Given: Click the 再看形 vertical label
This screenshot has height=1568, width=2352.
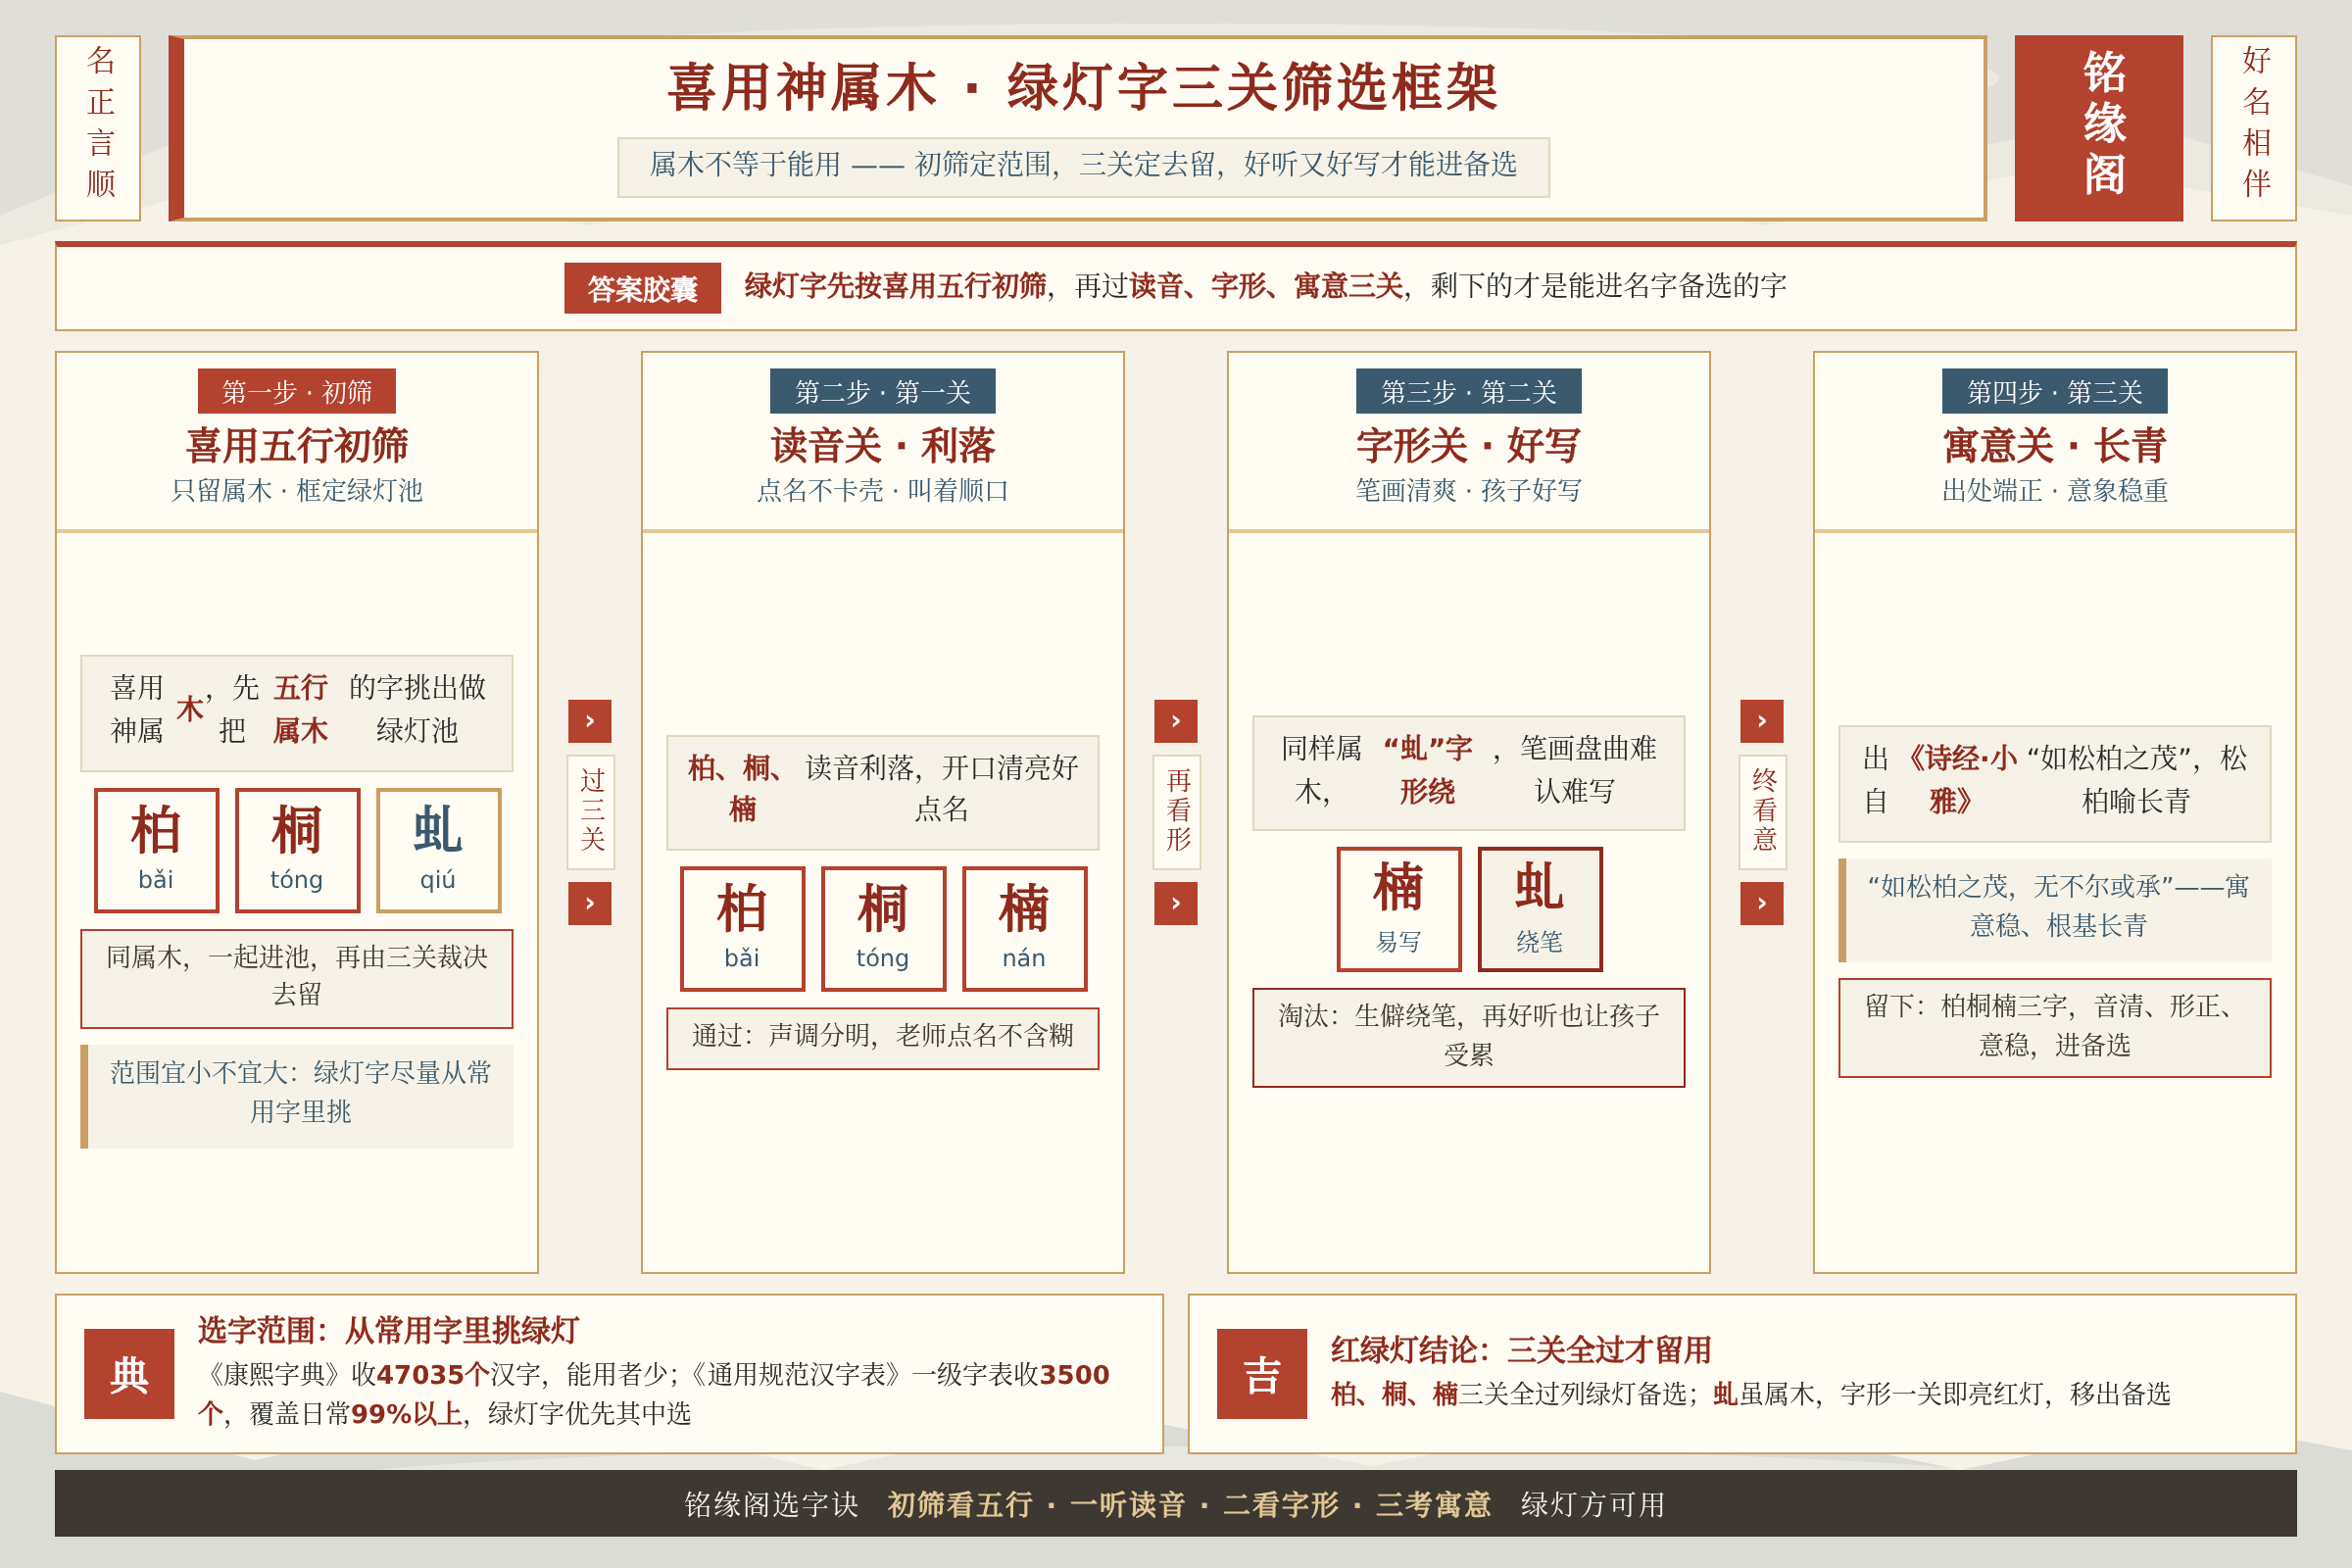Looking at the screenshot, I should pos(1177,812).
